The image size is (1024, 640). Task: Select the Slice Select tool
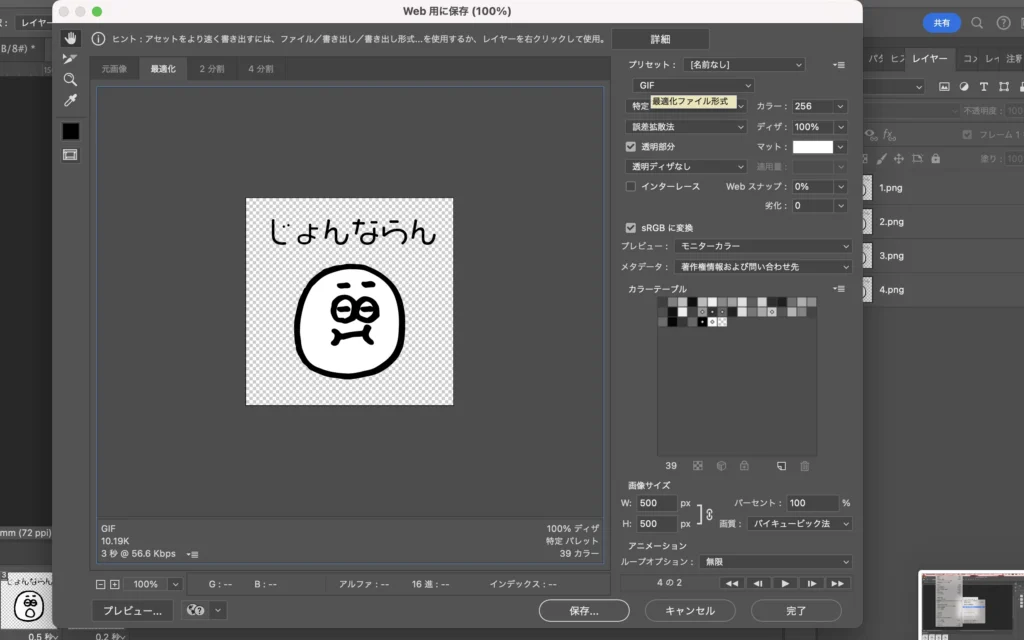(70, 59)
